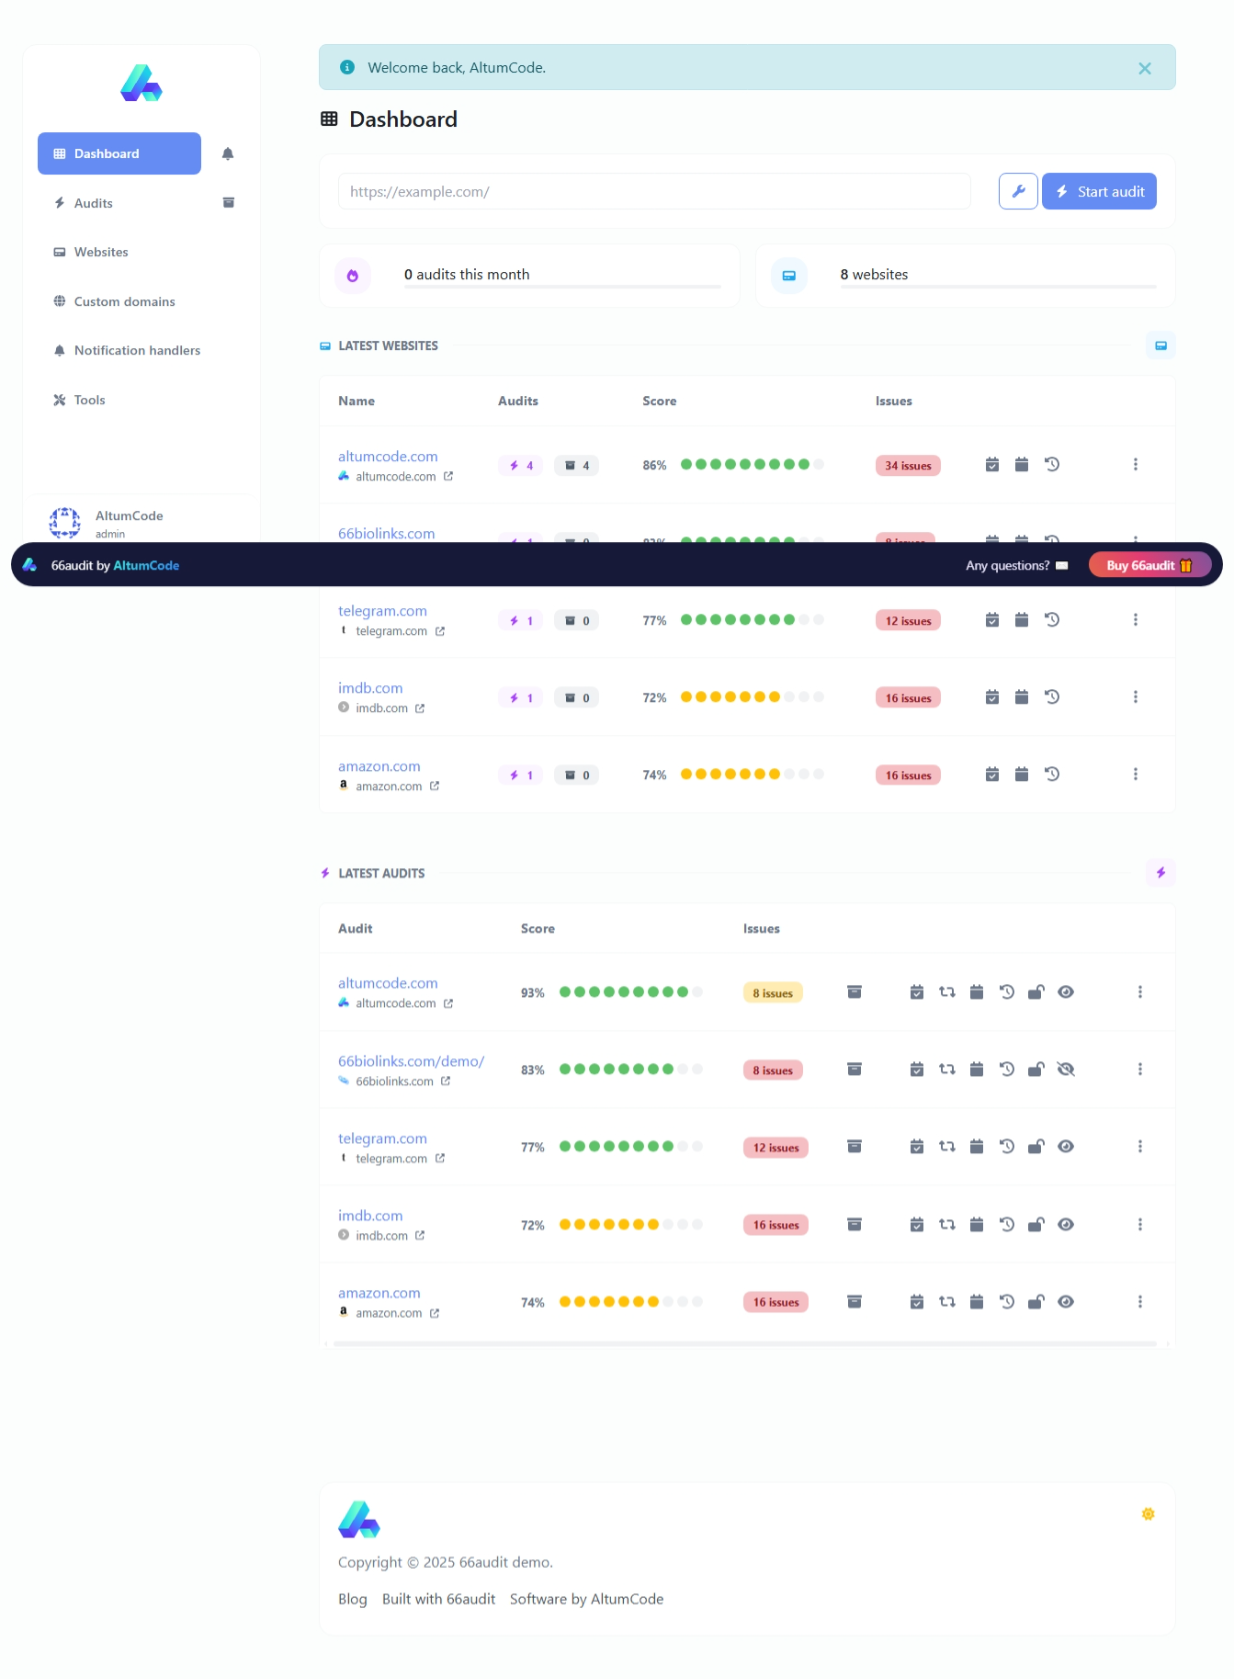Go to Websites in the sidebar
This screenshot has height=1679, width=1234.
pyautogui.click(x=101, y=252)
